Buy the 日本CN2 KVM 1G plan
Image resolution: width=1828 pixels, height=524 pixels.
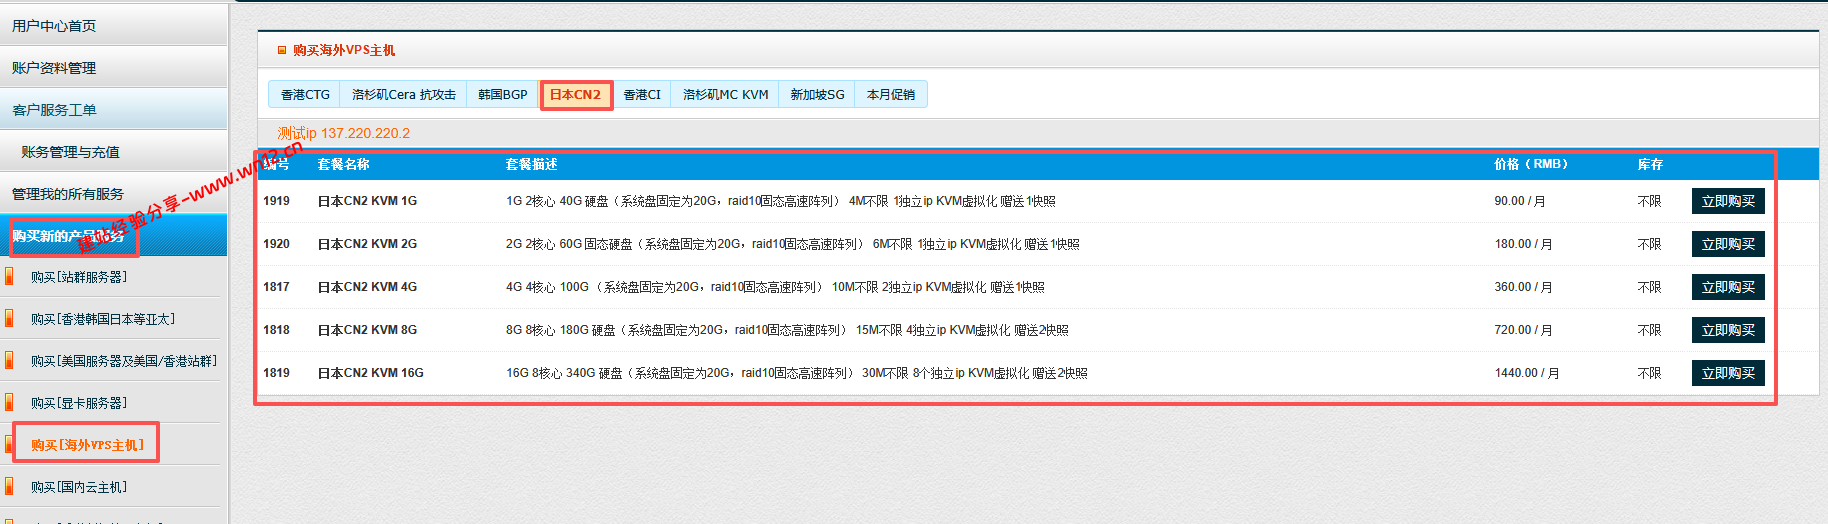point(1728,201)
